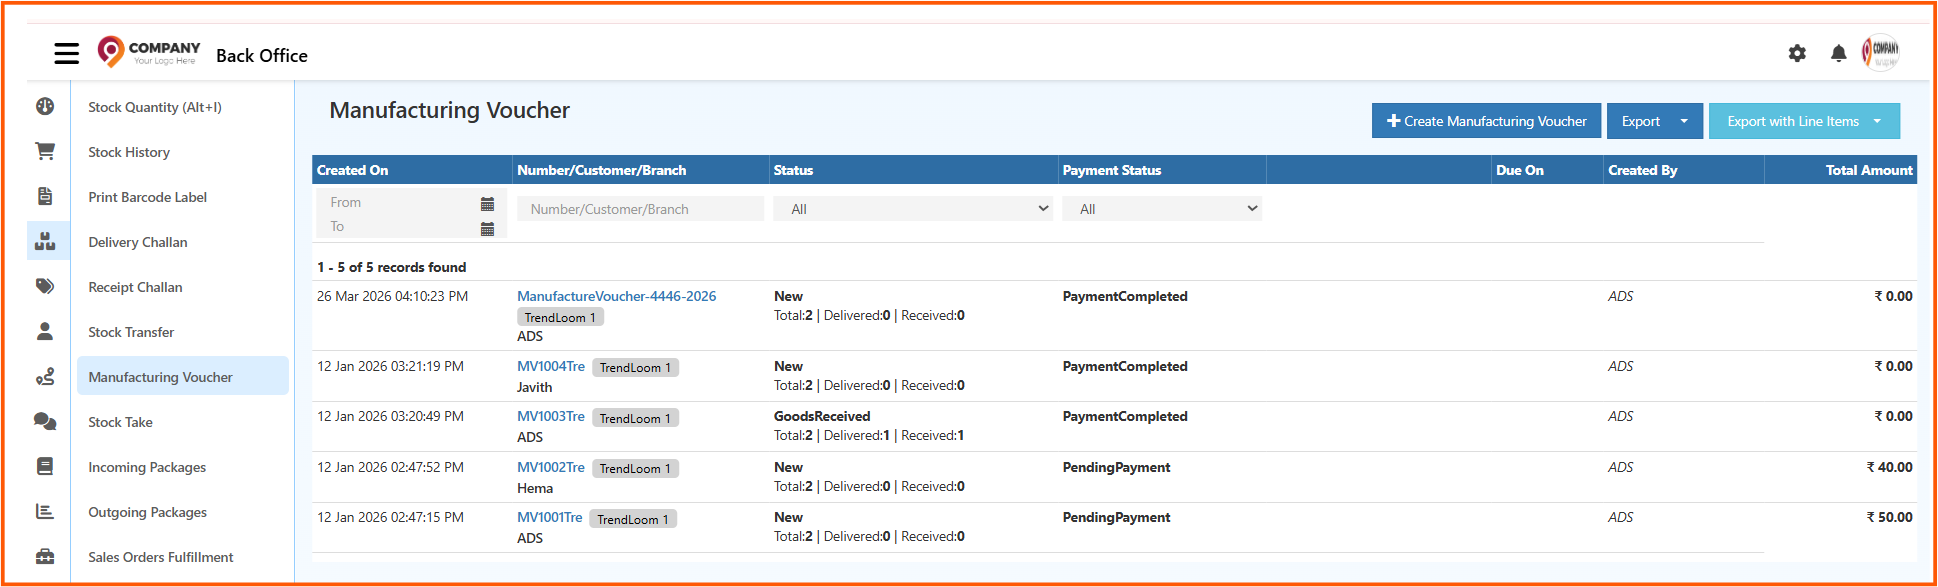This screenshot has height=587, width=1938.
Task: Open the notifications bell
Action: tap(1838, 53)
